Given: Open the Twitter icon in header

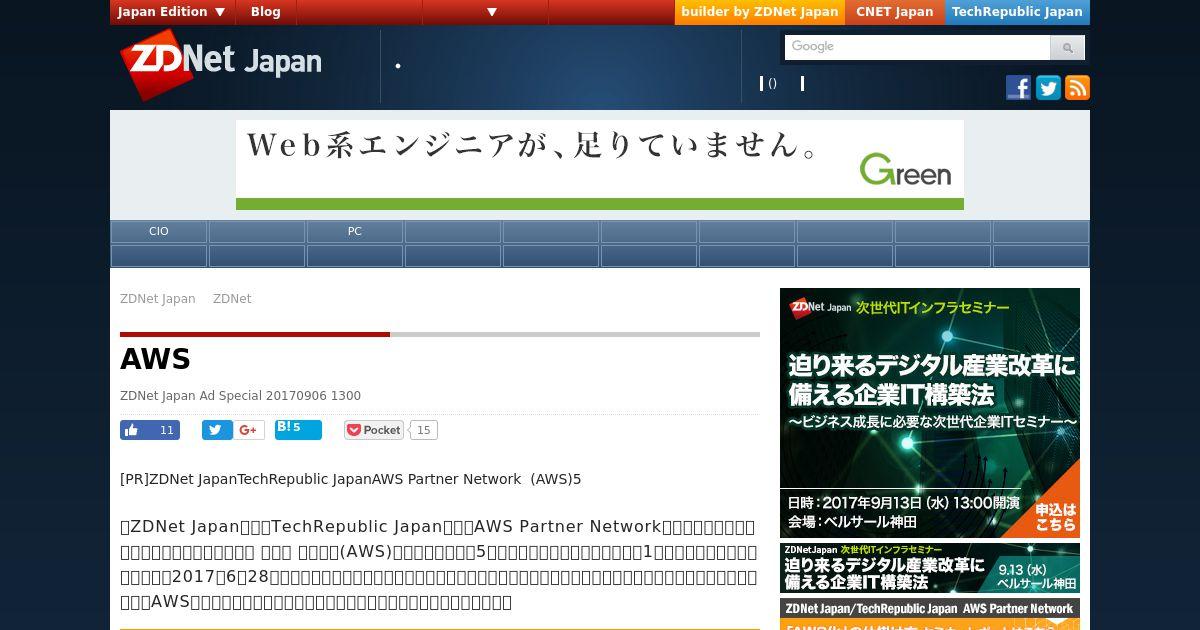Looking at the screenshot, I should pos(1048,88).
